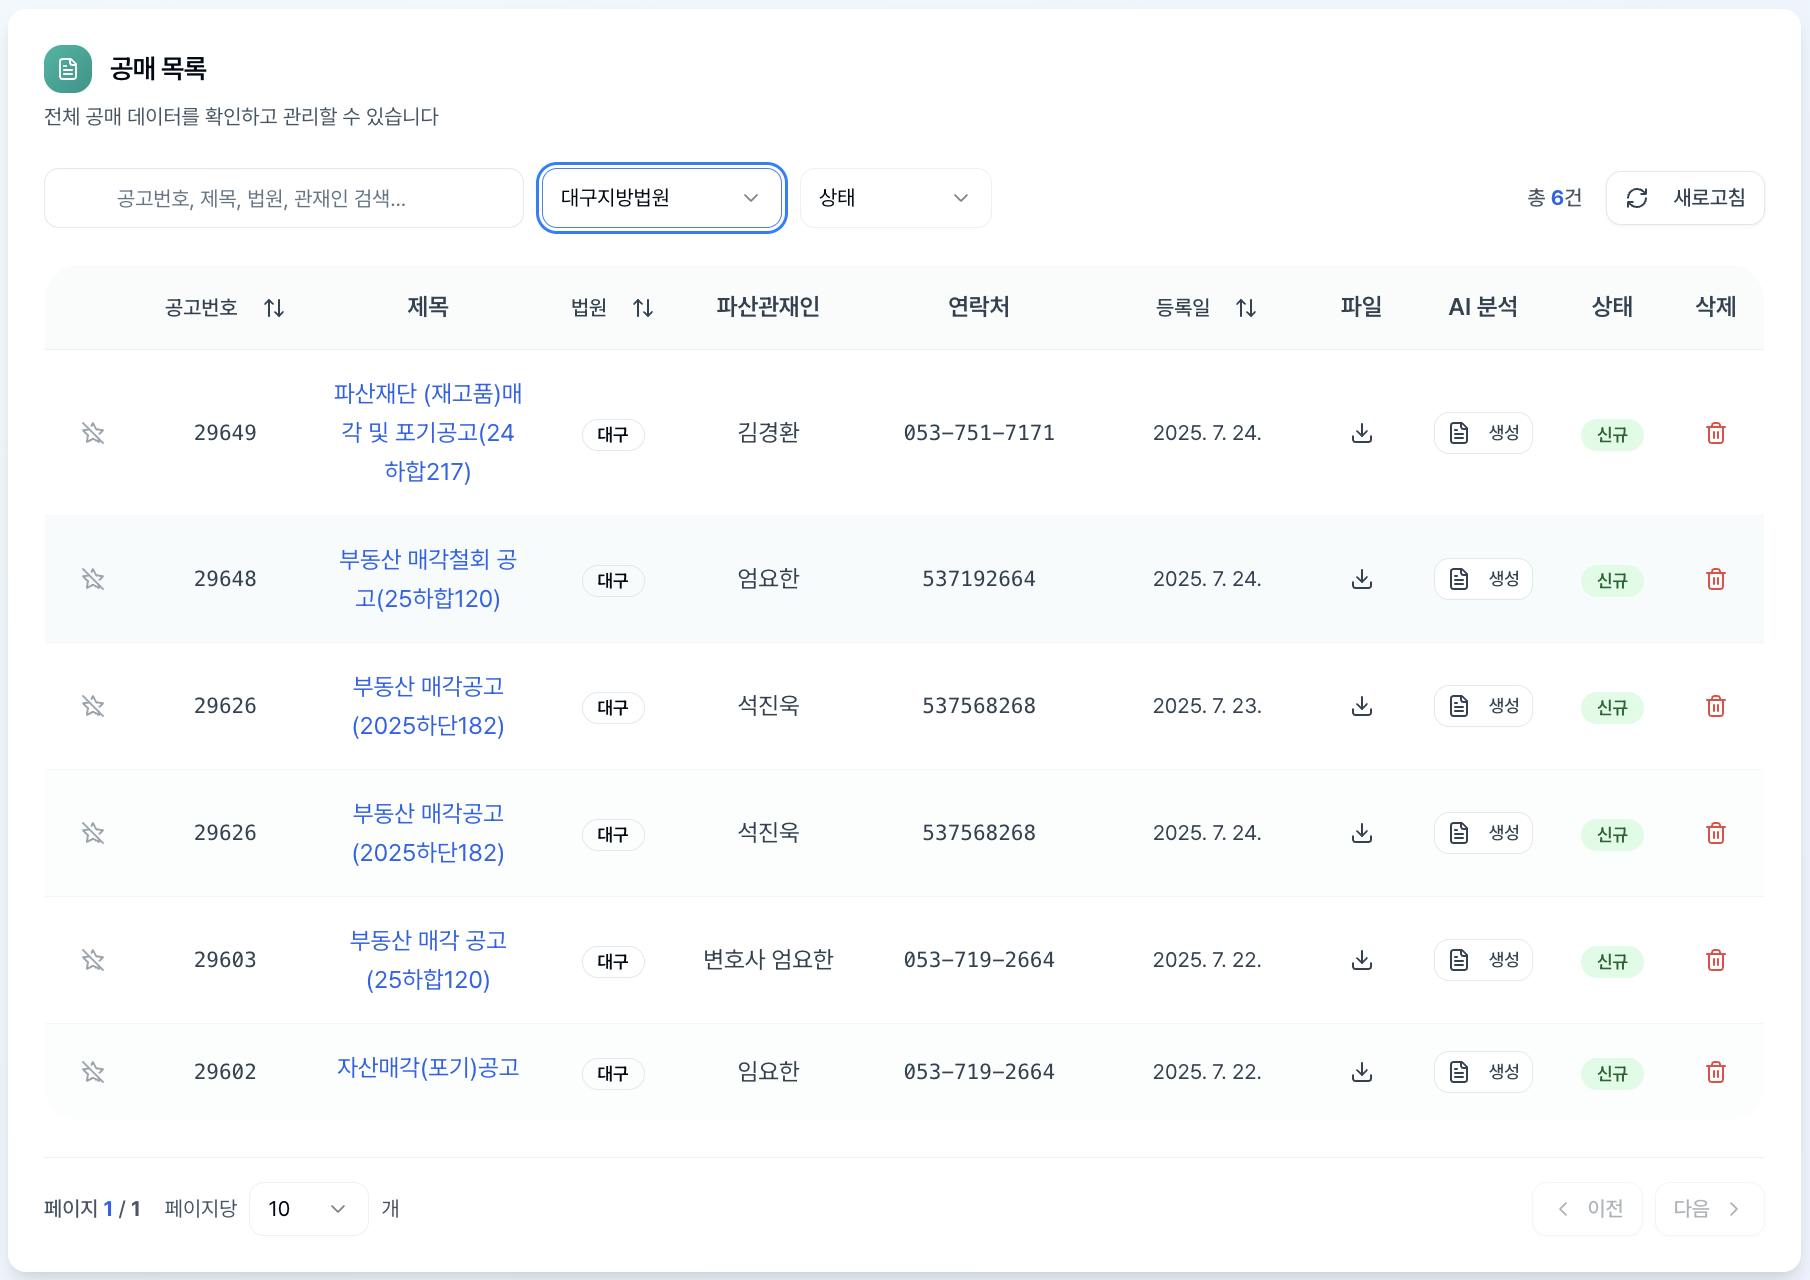Screen dimensions: 1810x1280
Task: Click trash icon for notice 29602
Action: pos(1715,1072)
